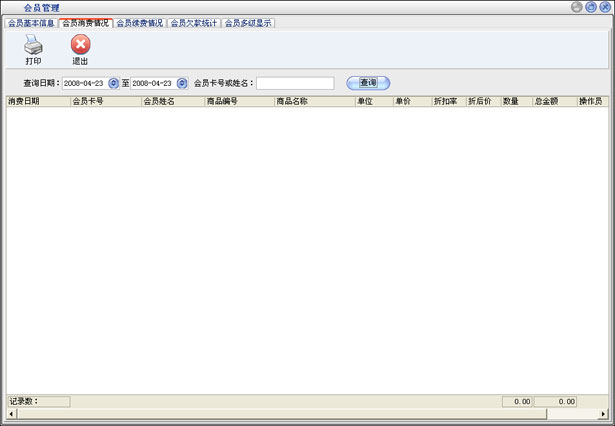Open the 会员续费情况 tab
Screen dimensions: 615x426
click(x=139, y=22)
